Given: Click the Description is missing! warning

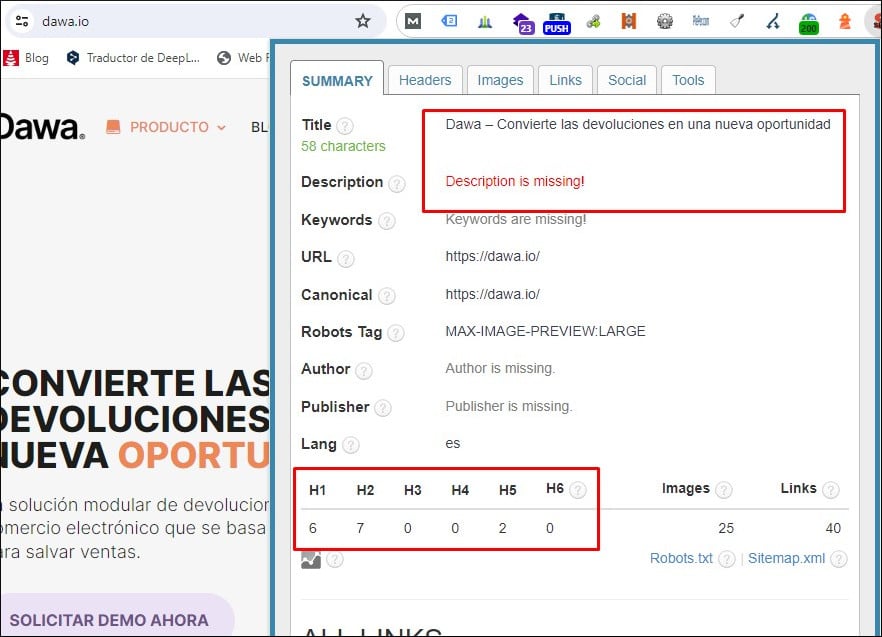Looking at the screenshot, I should point(515,181).
